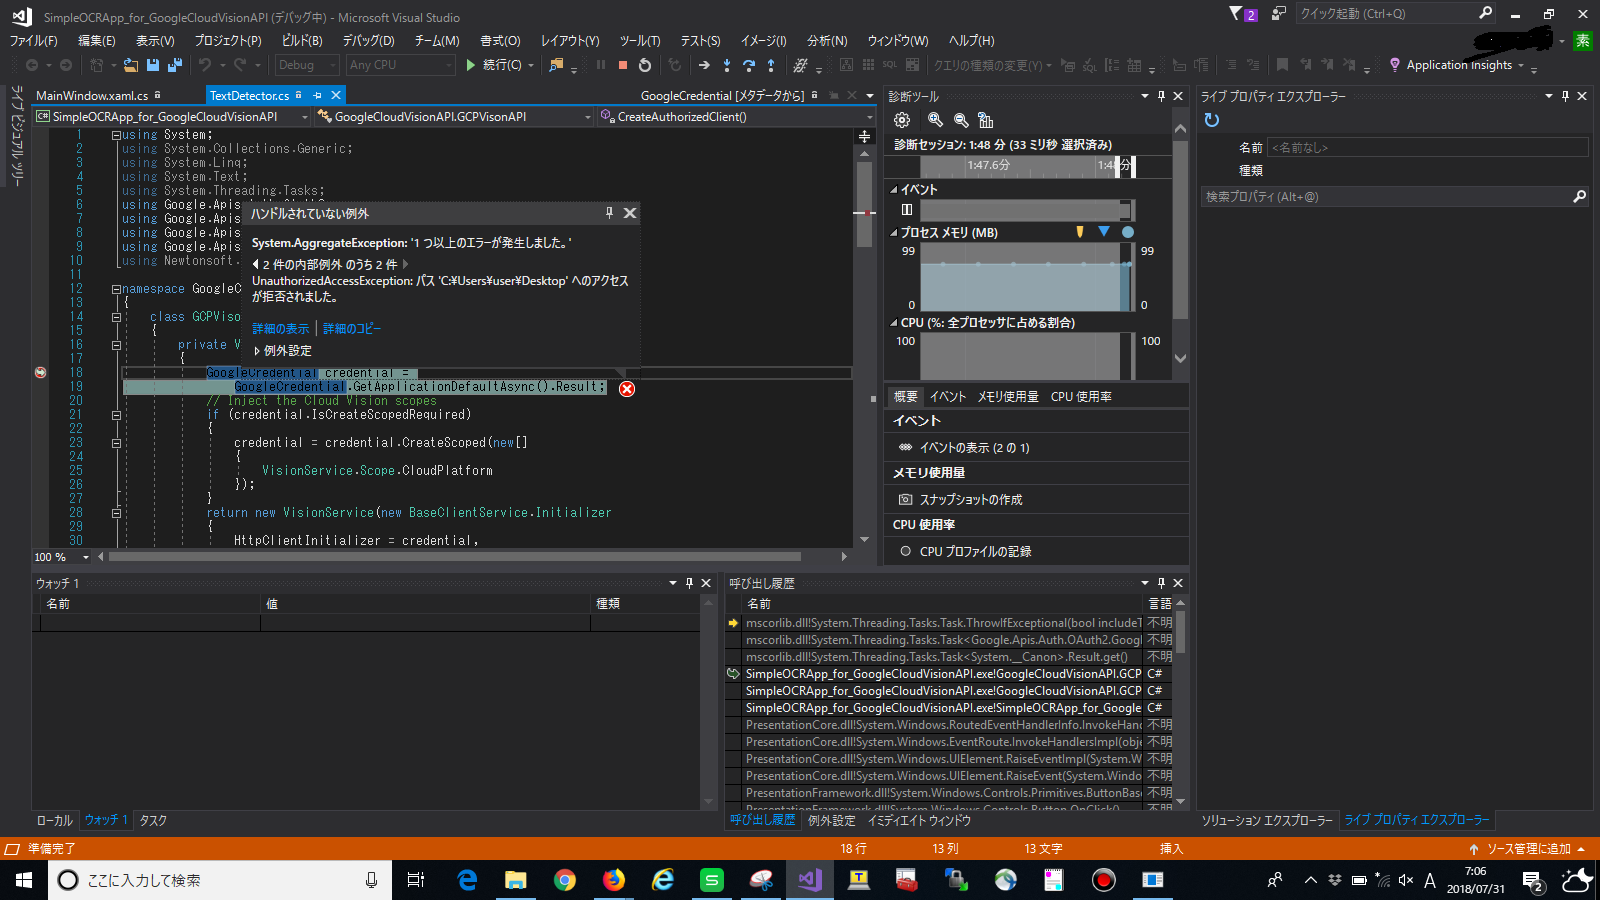Click Show Events (2 of 1) link
1600x900 pixels.
[974, 448]
